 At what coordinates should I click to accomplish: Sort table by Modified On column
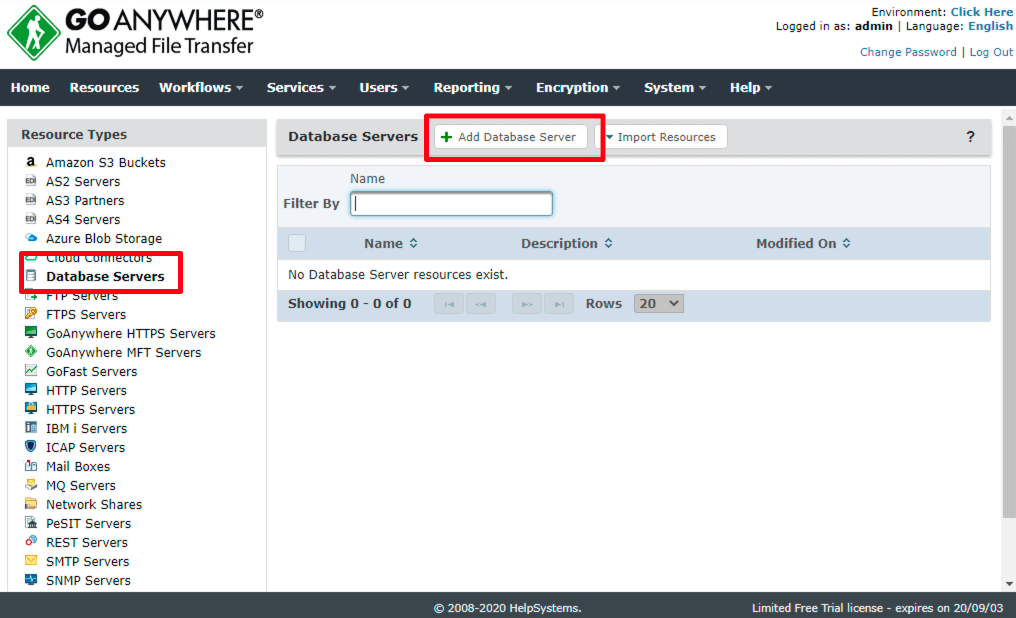[x=803, y=244]
